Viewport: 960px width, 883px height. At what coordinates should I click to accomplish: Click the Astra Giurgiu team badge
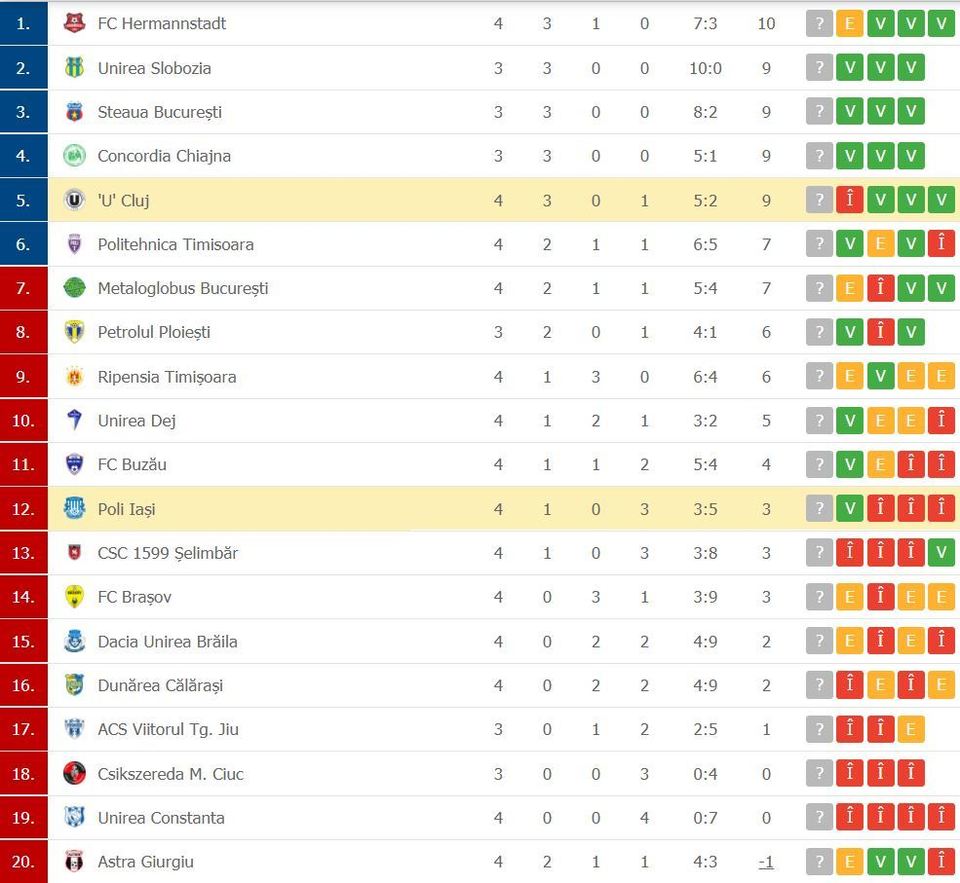click(x=75, y=862)
